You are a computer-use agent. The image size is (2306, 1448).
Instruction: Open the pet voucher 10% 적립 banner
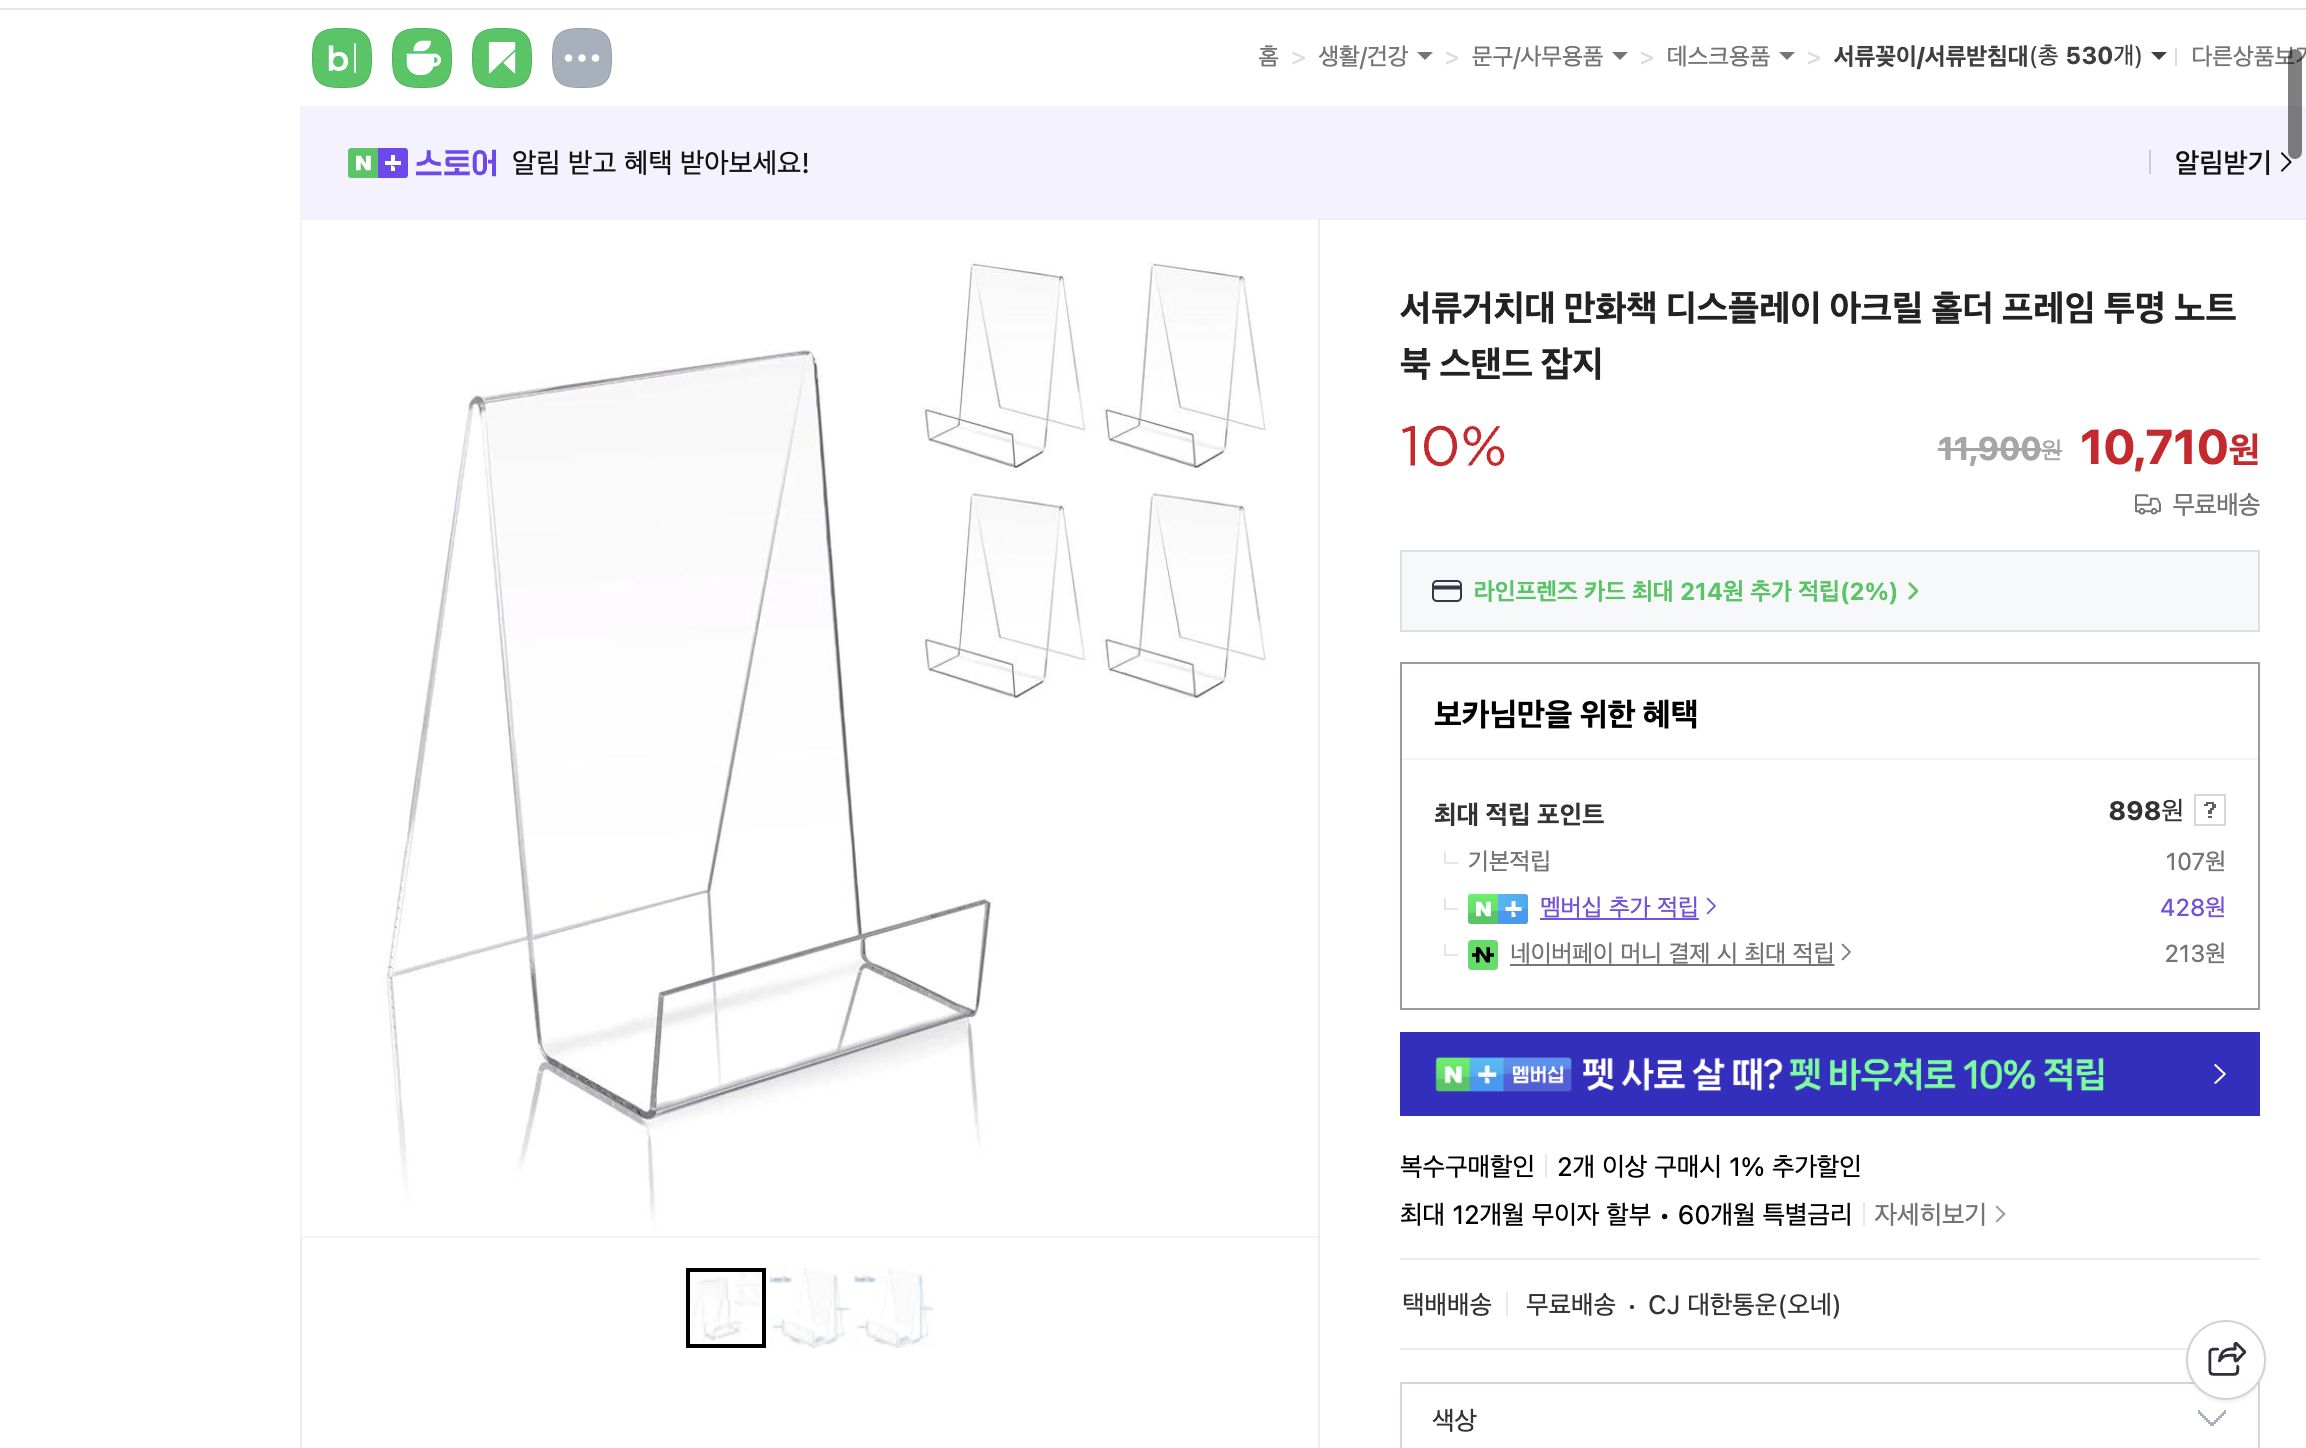coord(1830,1073)
